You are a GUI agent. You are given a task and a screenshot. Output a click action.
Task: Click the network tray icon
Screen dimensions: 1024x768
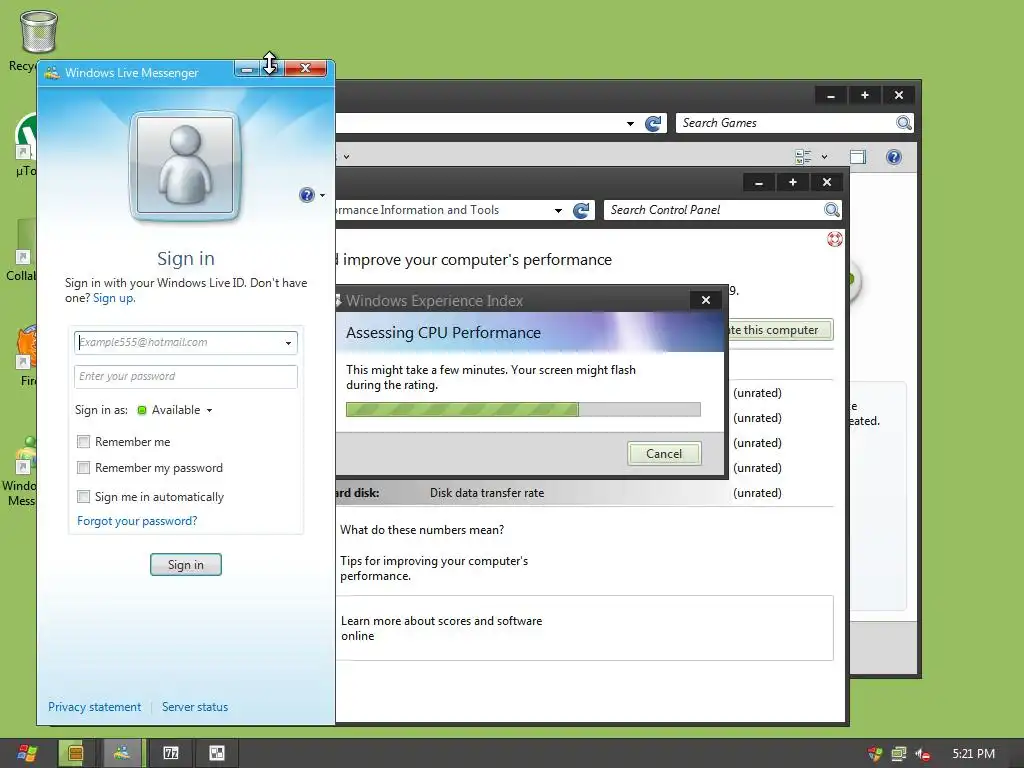(x=899, y=754)
